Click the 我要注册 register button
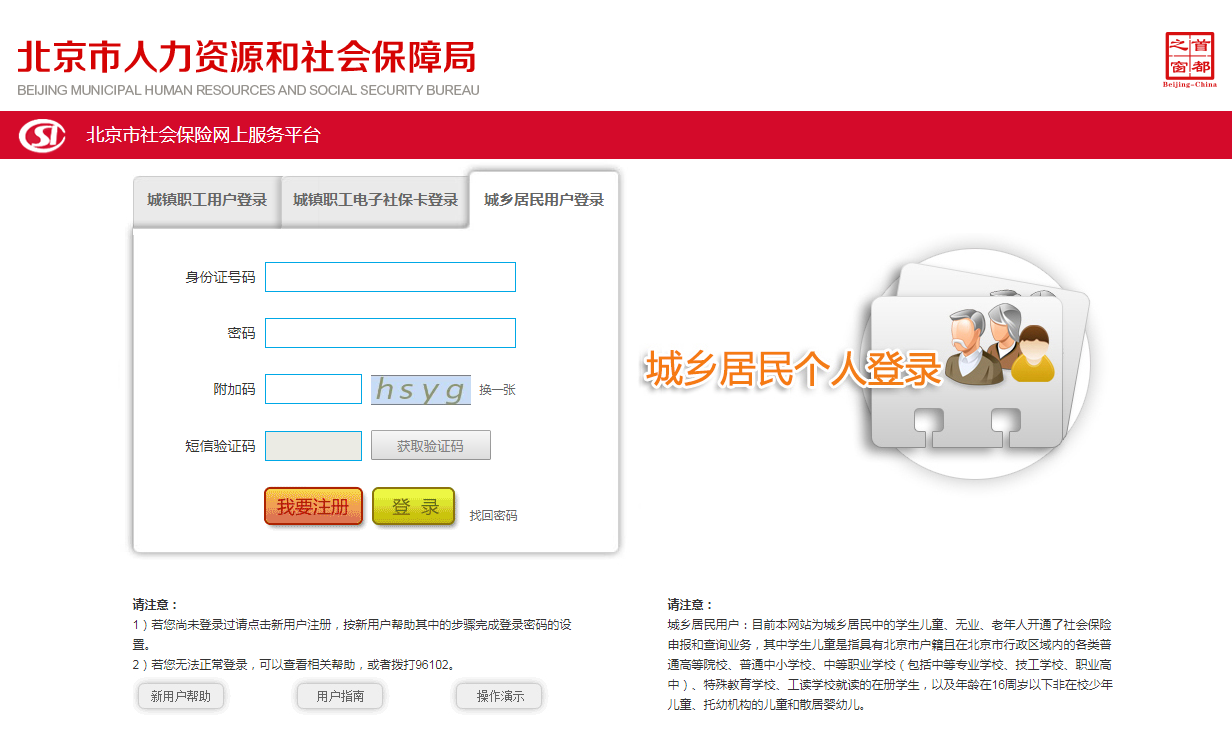The image size is (1232, 732). pyautogui.click(x=313, y=506)
